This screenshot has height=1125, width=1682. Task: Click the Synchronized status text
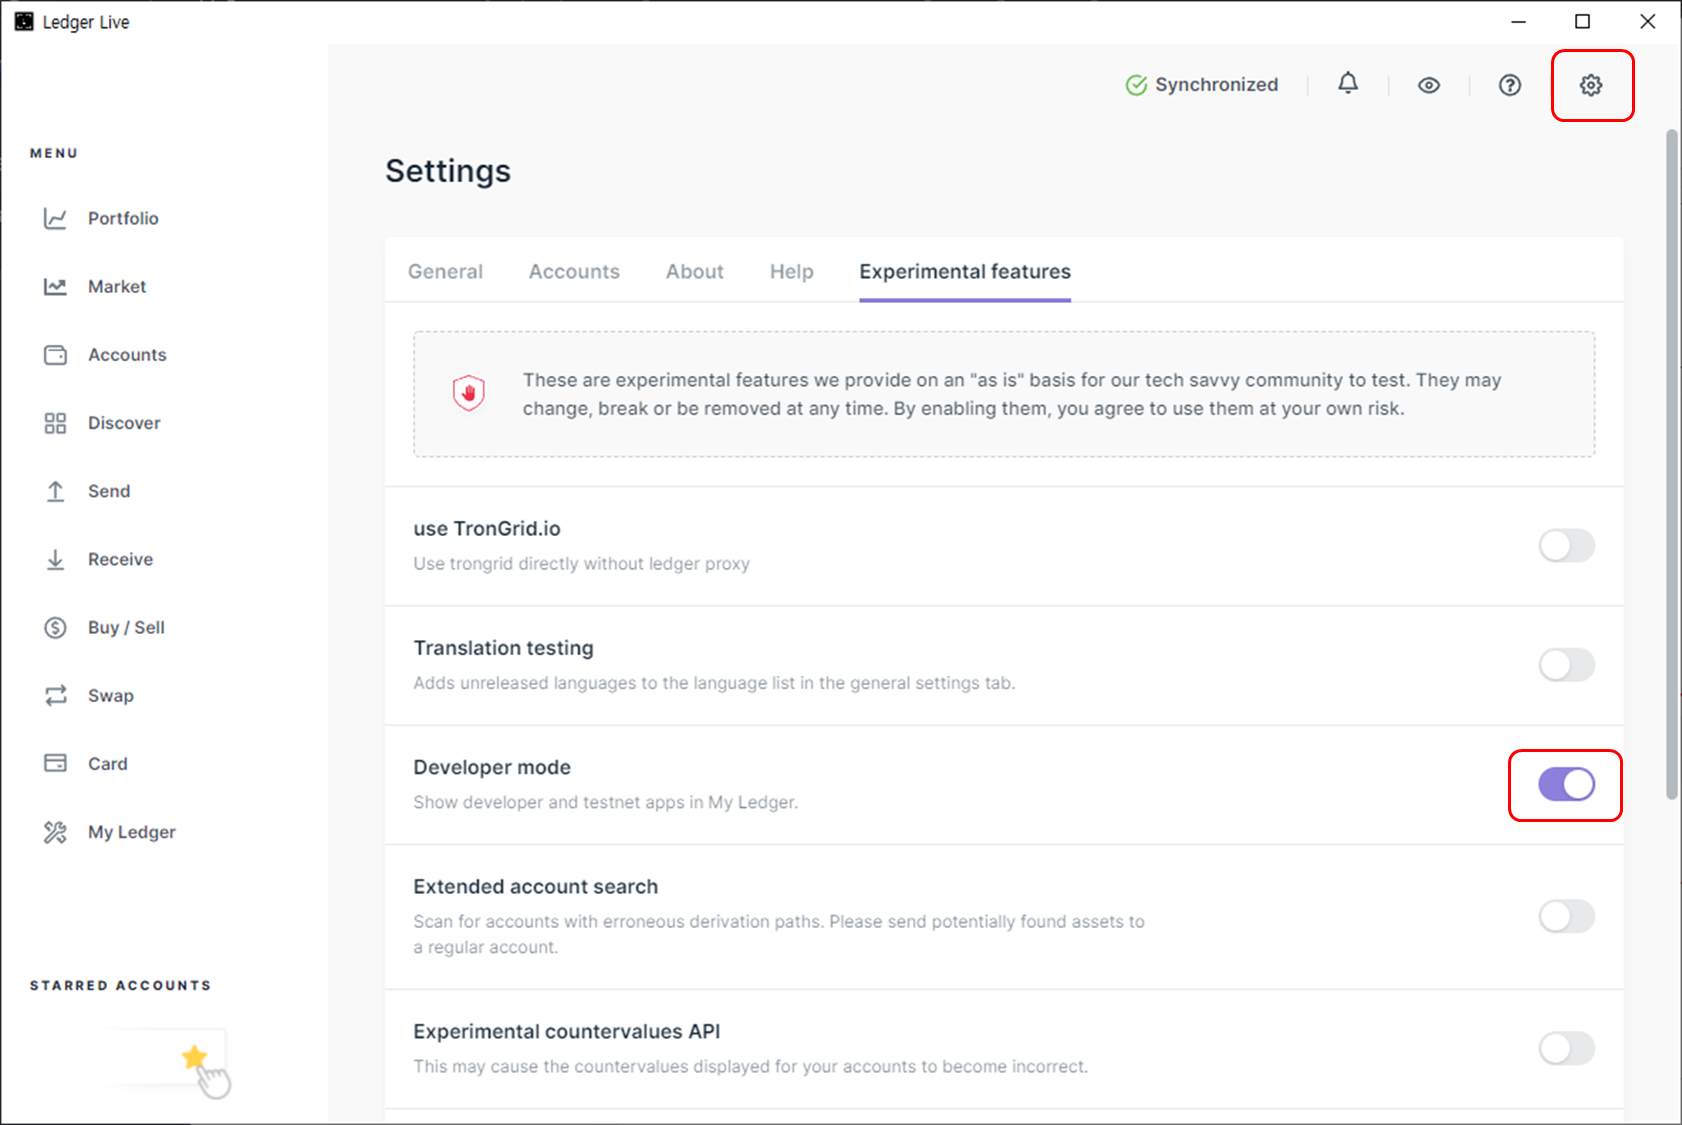[x=1217, y=85]
